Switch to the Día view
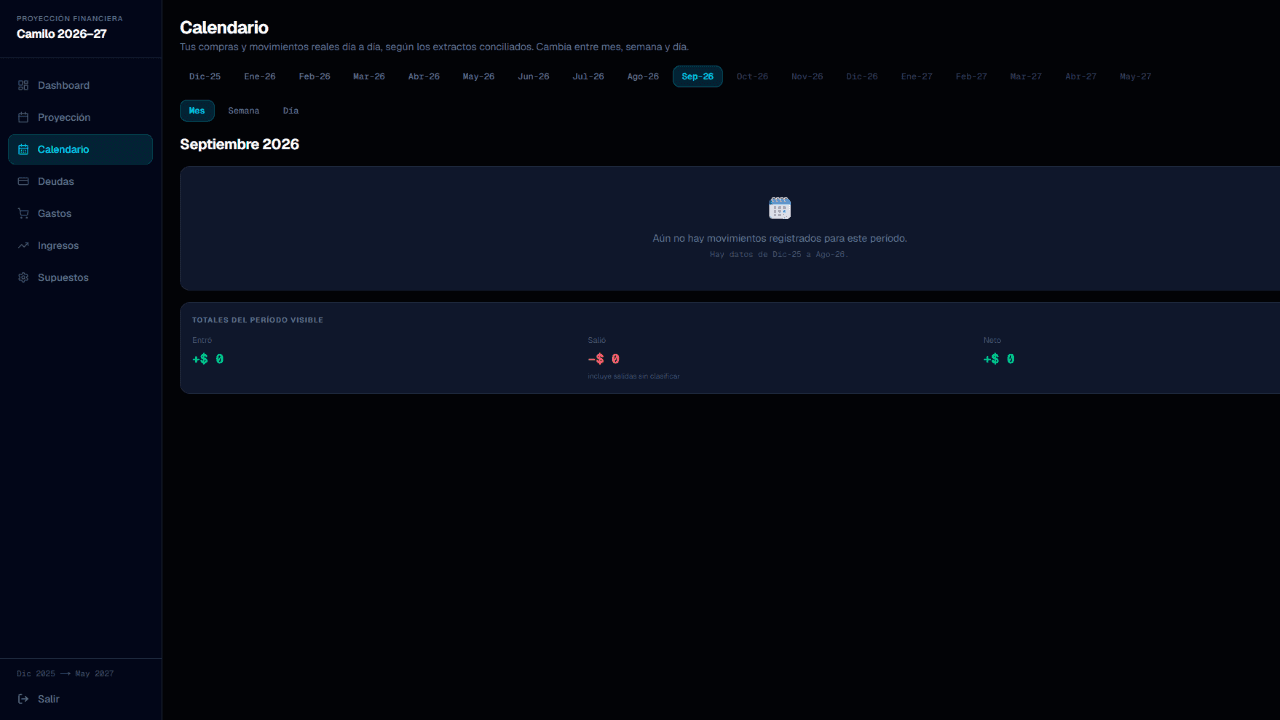1280x720 pixels. point(291,110)
